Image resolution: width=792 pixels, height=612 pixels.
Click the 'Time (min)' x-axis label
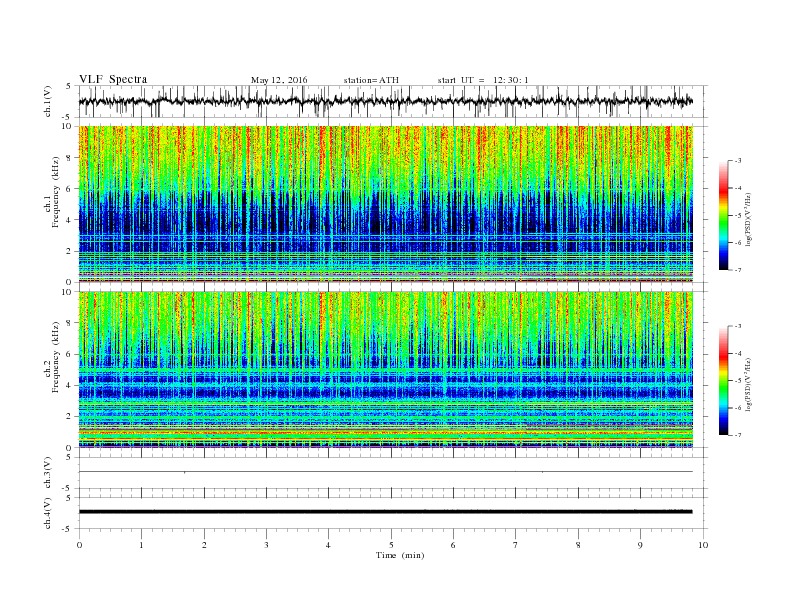click(x=400, y=555)
